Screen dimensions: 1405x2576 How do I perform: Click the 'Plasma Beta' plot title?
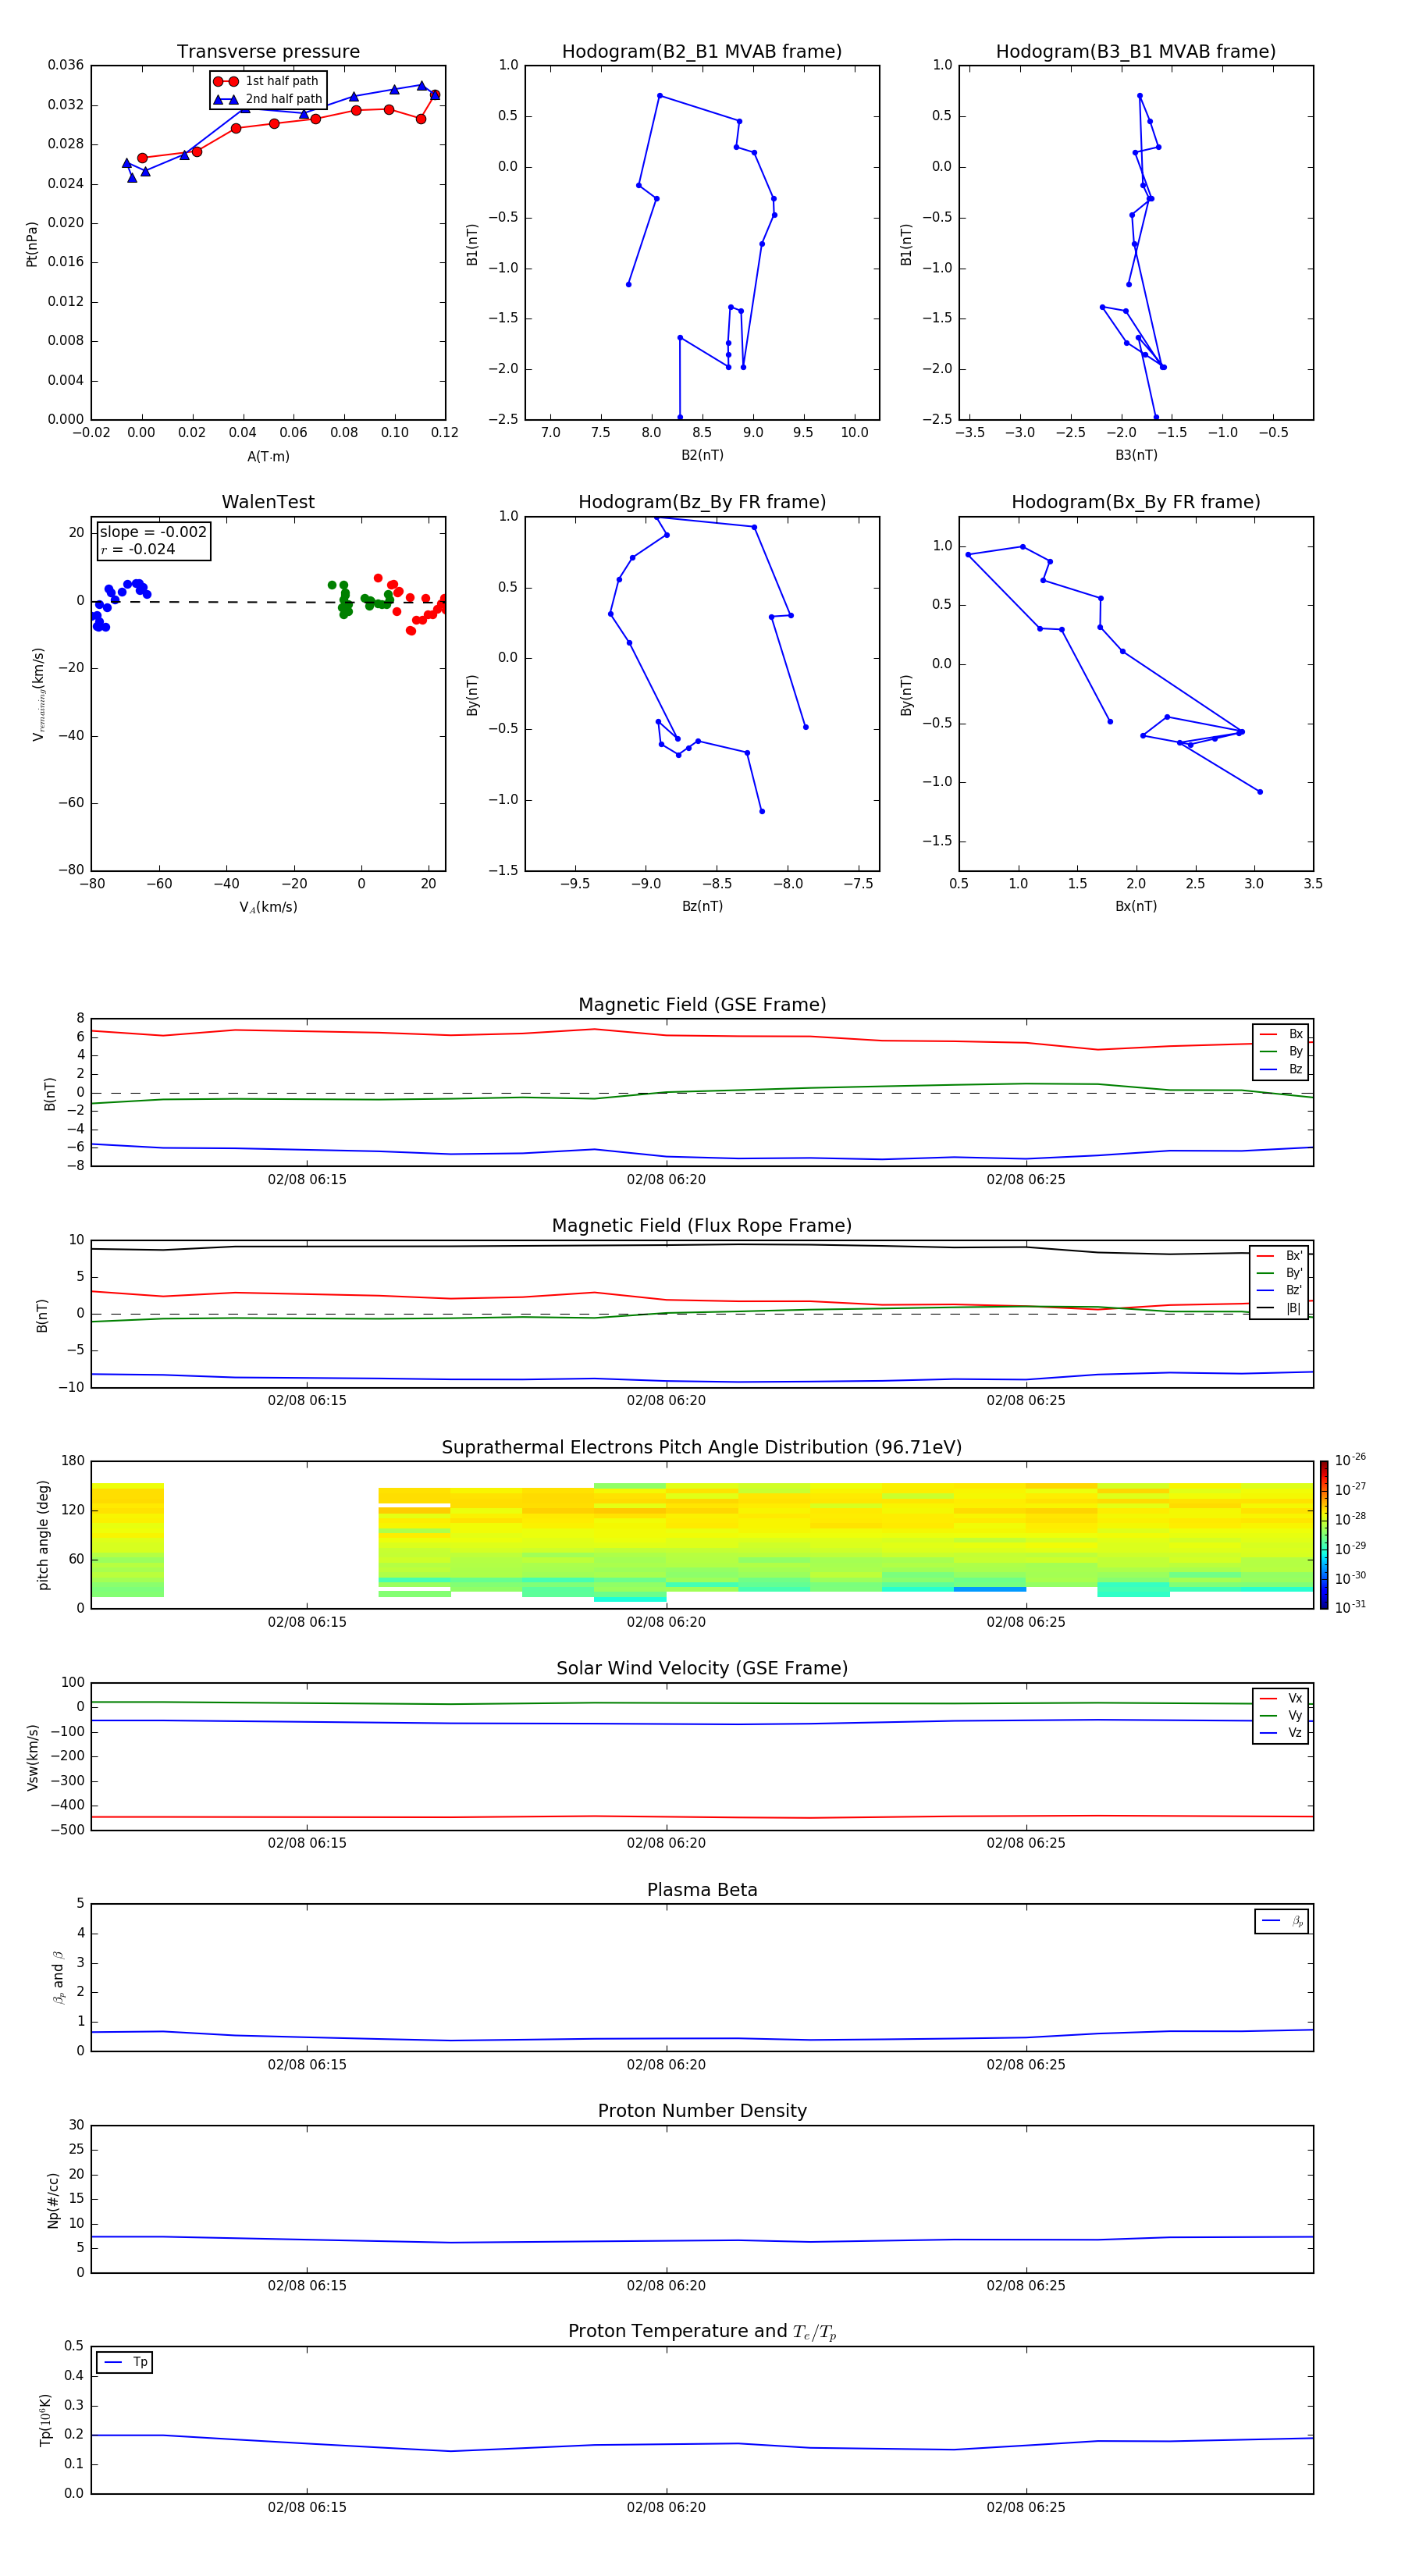pos(702,1890)
